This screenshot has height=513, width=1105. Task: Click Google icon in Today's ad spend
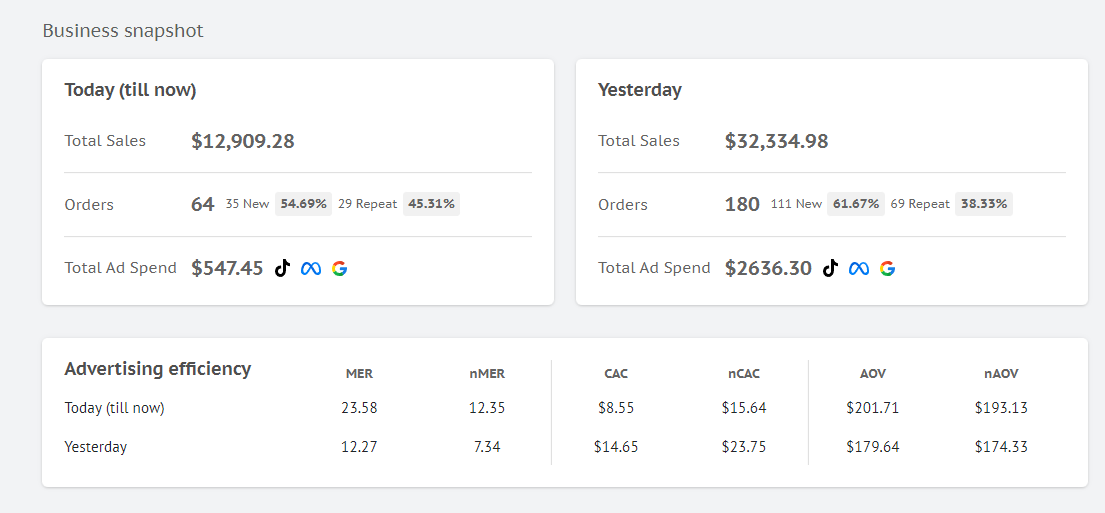(x=340, y=268)
